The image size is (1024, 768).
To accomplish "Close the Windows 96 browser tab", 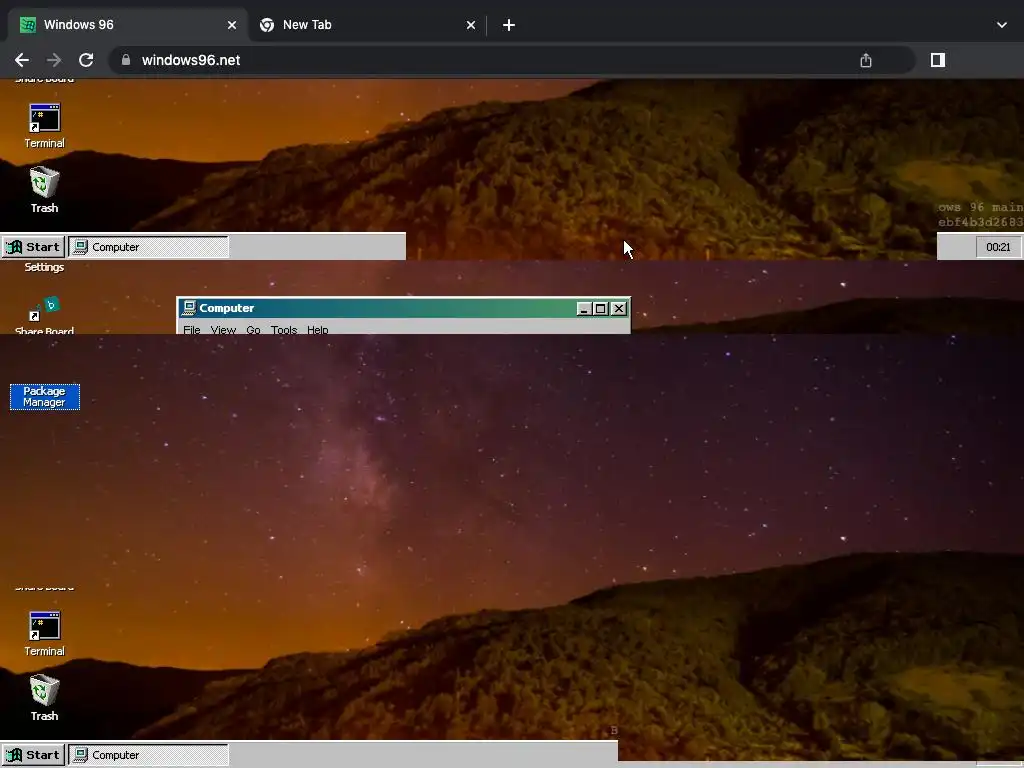I will pos(232,25).
